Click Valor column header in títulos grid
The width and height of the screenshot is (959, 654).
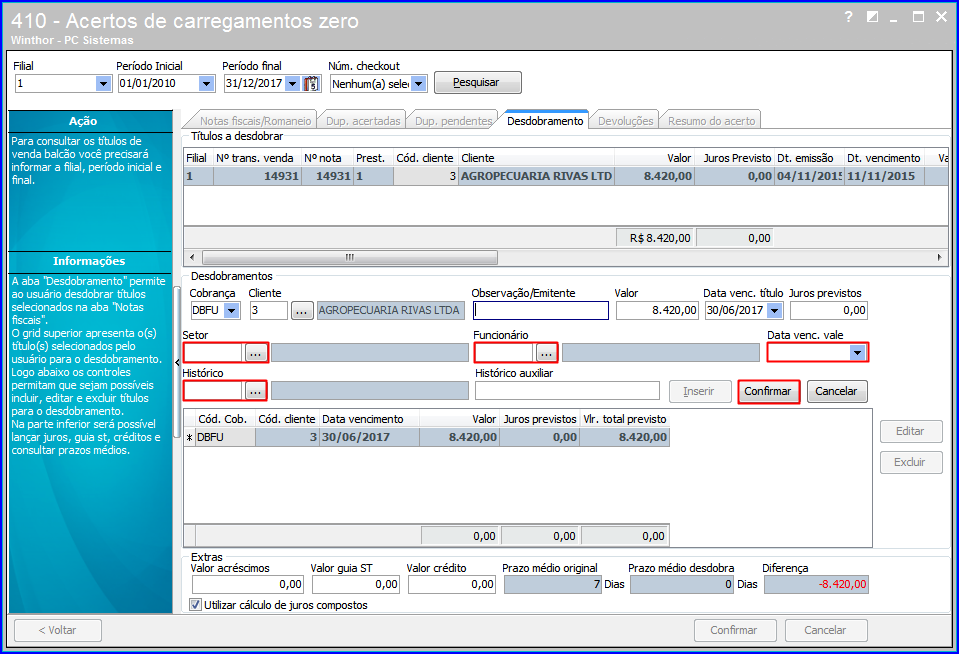654,158
